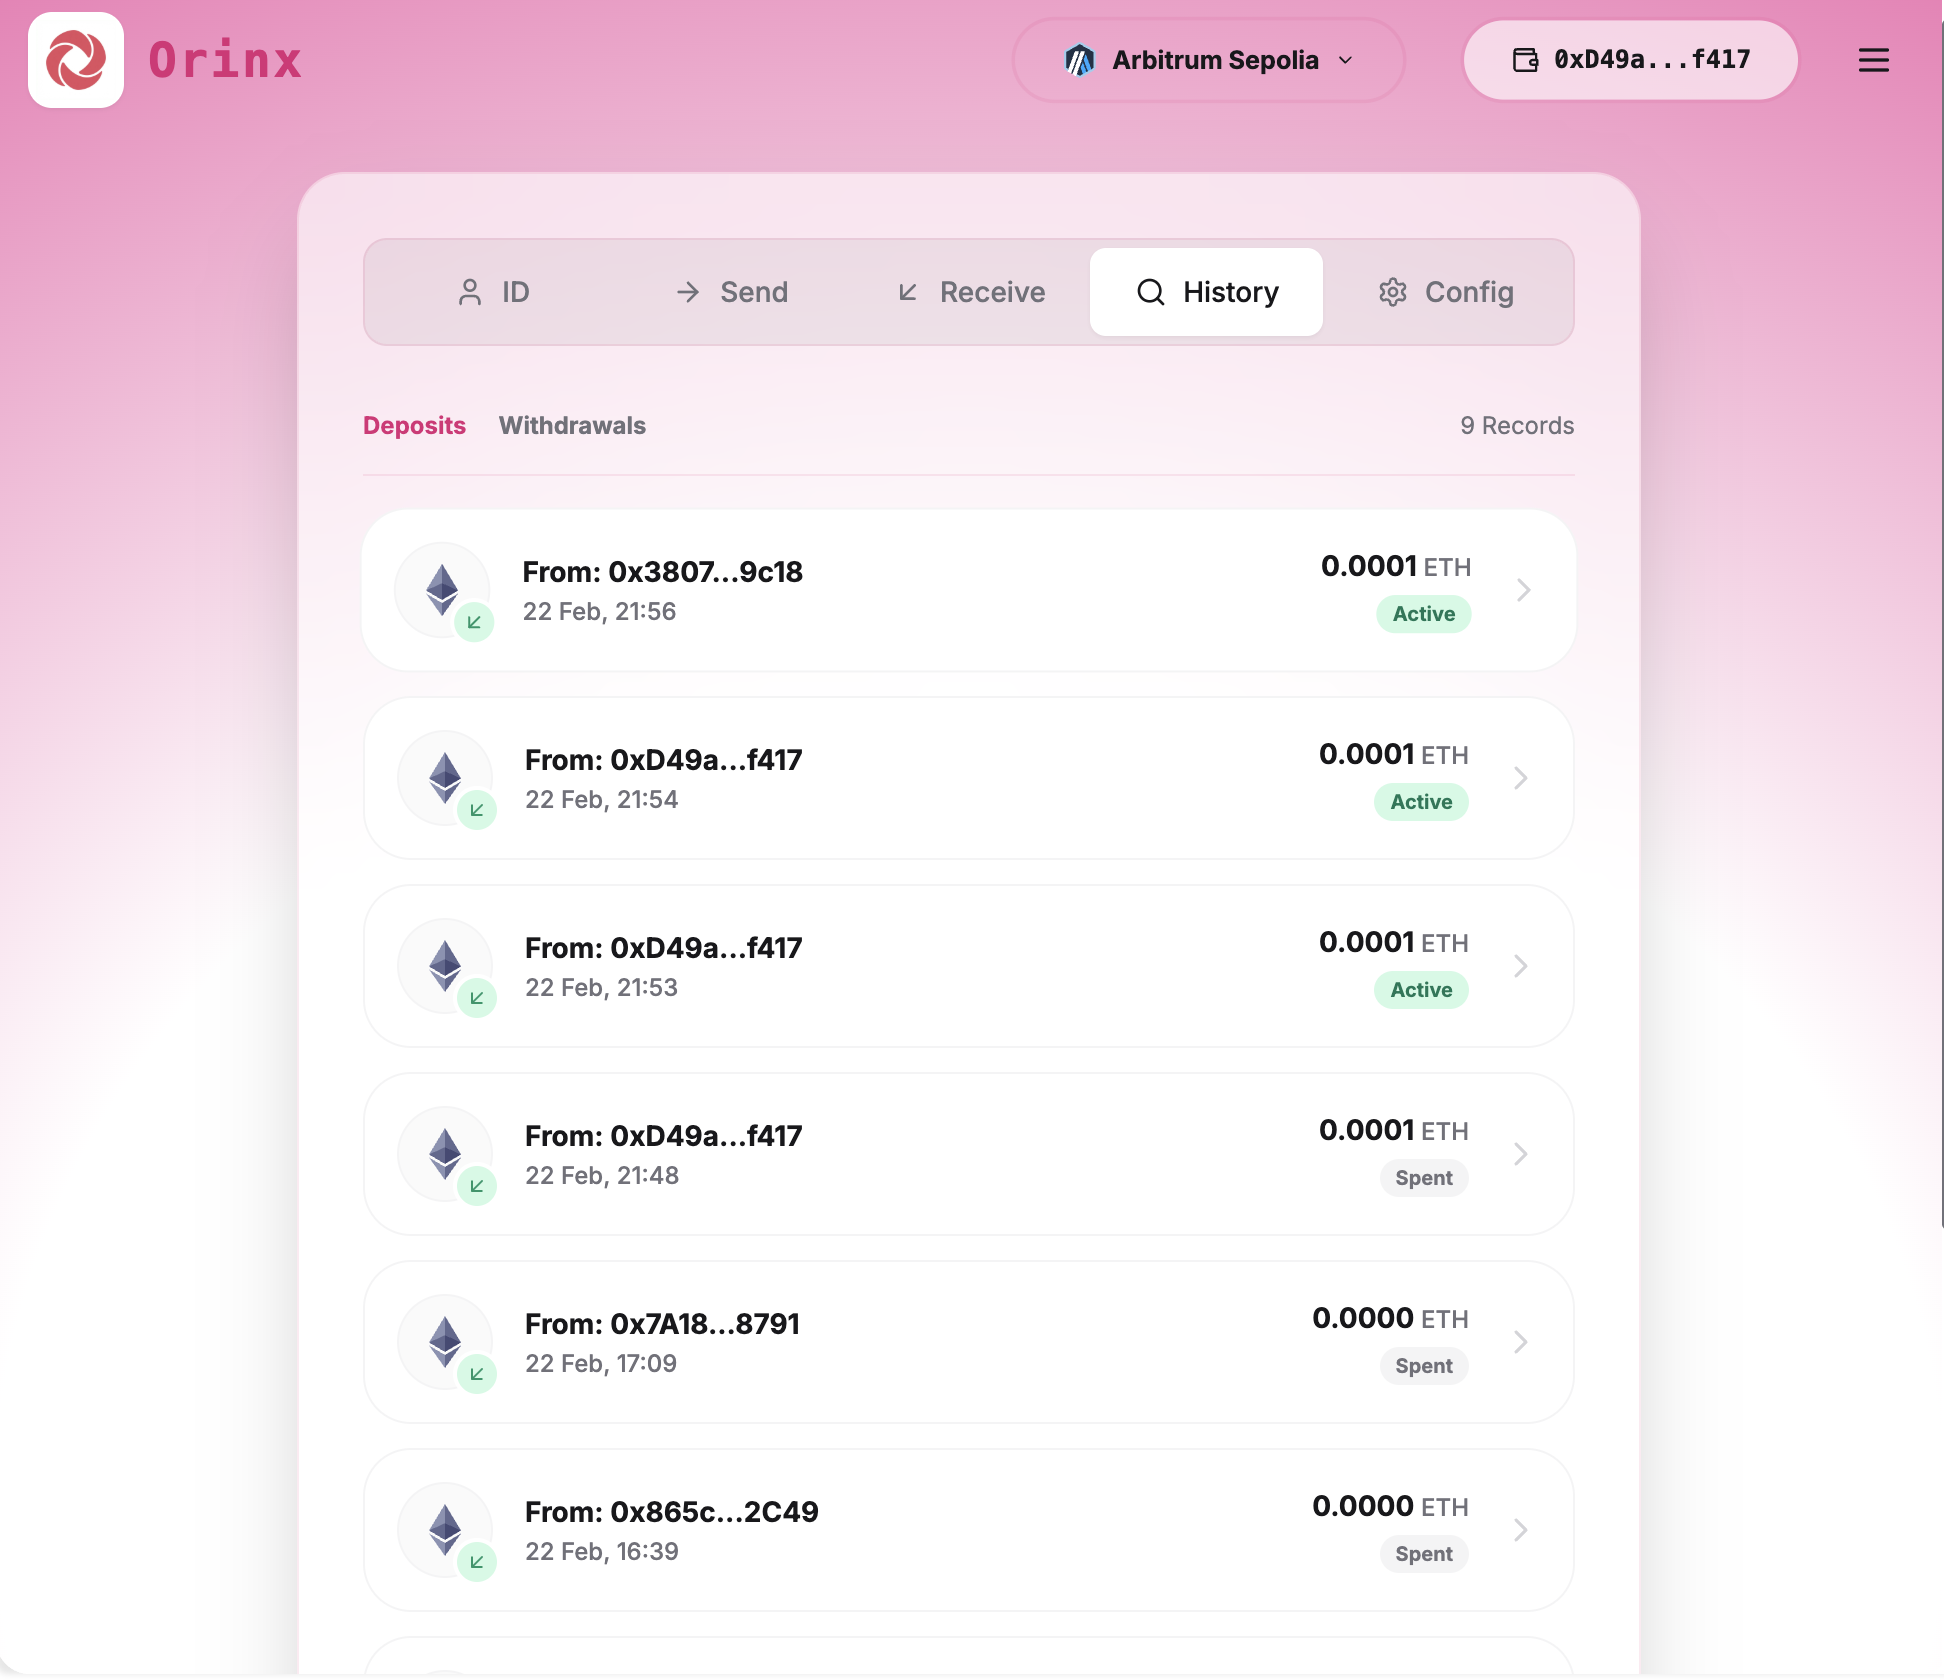Click the Active badge on 21:54 deposit

(x=1421, y=802)
